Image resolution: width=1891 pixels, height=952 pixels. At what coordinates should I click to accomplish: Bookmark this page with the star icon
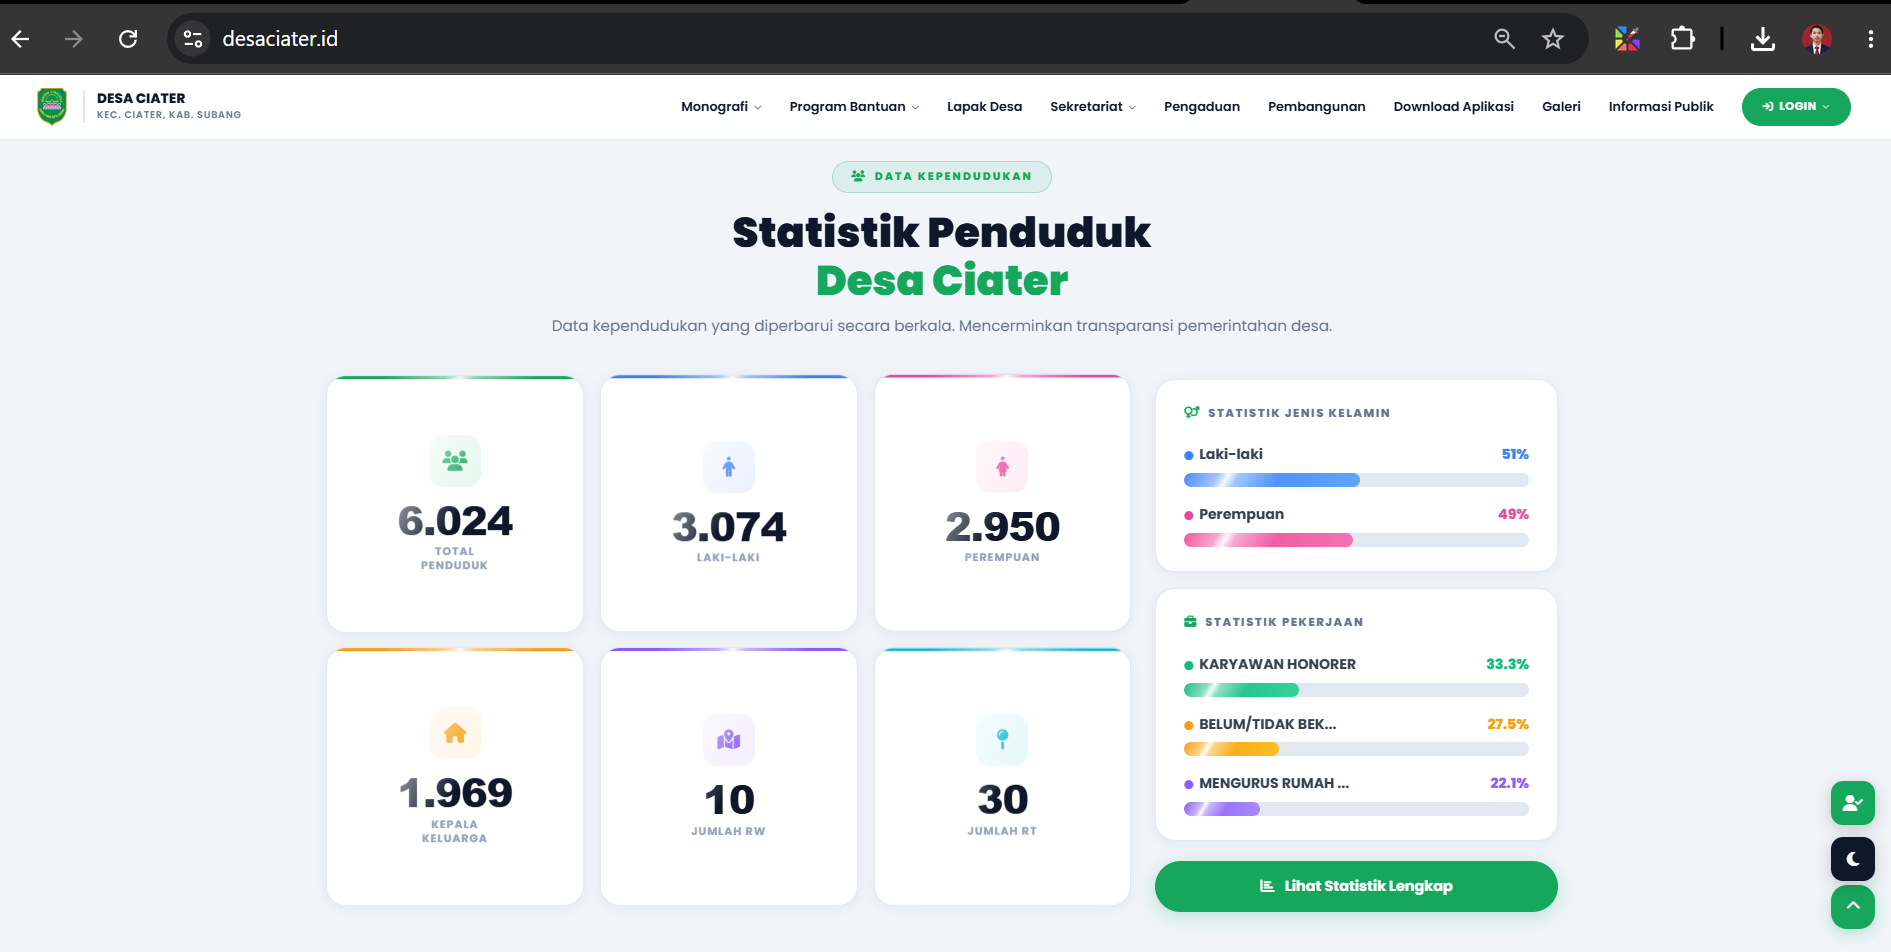tap(1552, 39)
